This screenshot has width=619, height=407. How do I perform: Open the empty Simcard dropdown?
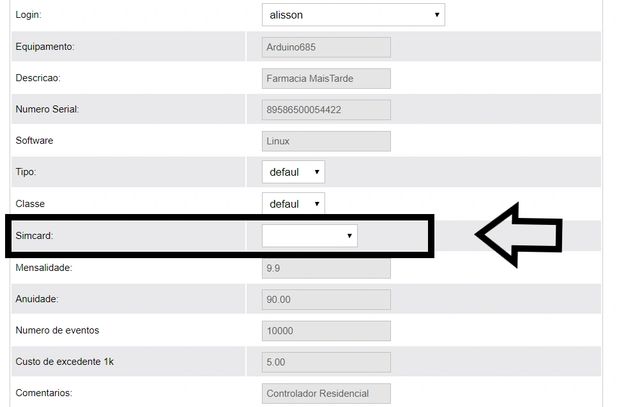[x=309, y=235]
